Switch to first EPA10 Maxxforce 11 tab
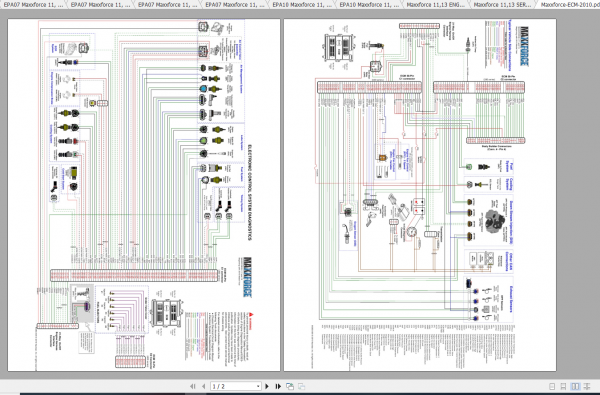 [x=302, y=5]
